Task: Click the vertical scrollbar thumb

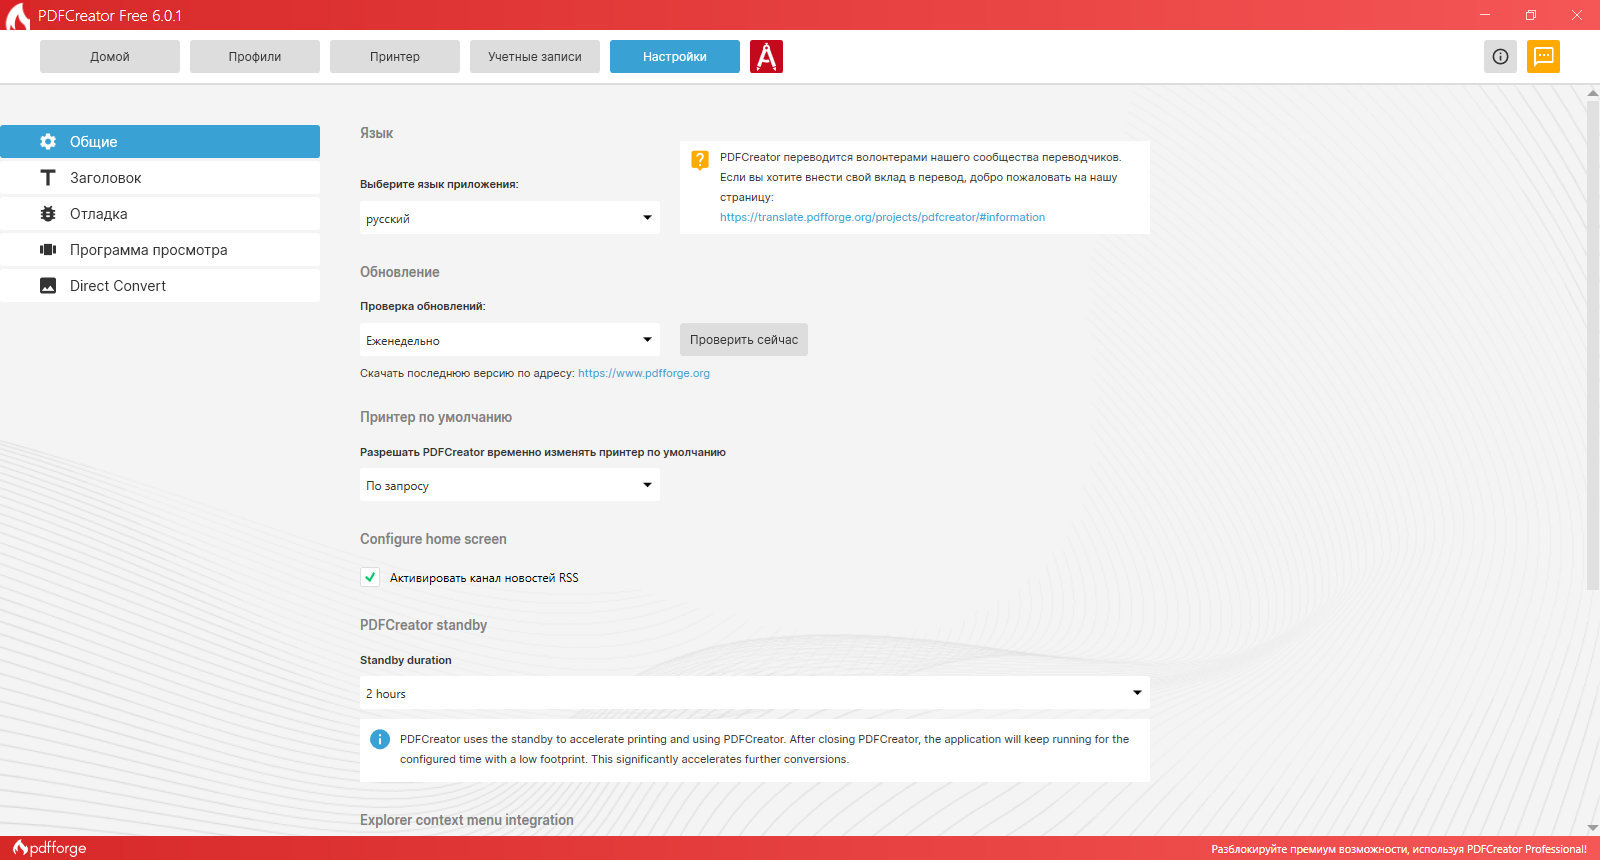Action: [x=1593, y=345]
